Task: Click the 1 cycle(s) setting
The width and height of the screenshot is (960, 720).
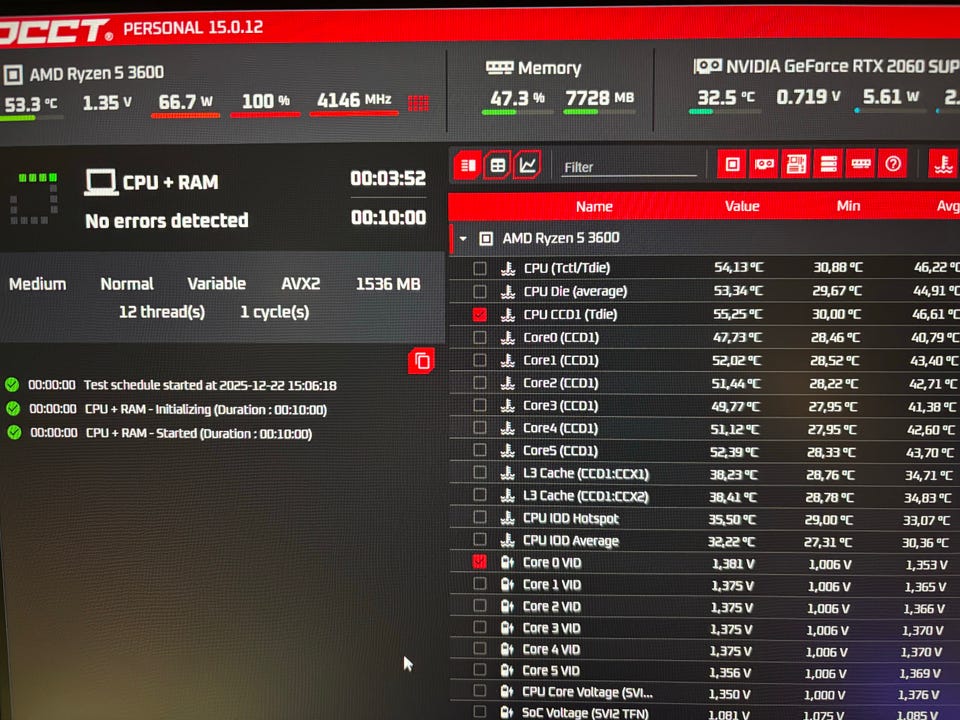Action: [x=274, y=312]
